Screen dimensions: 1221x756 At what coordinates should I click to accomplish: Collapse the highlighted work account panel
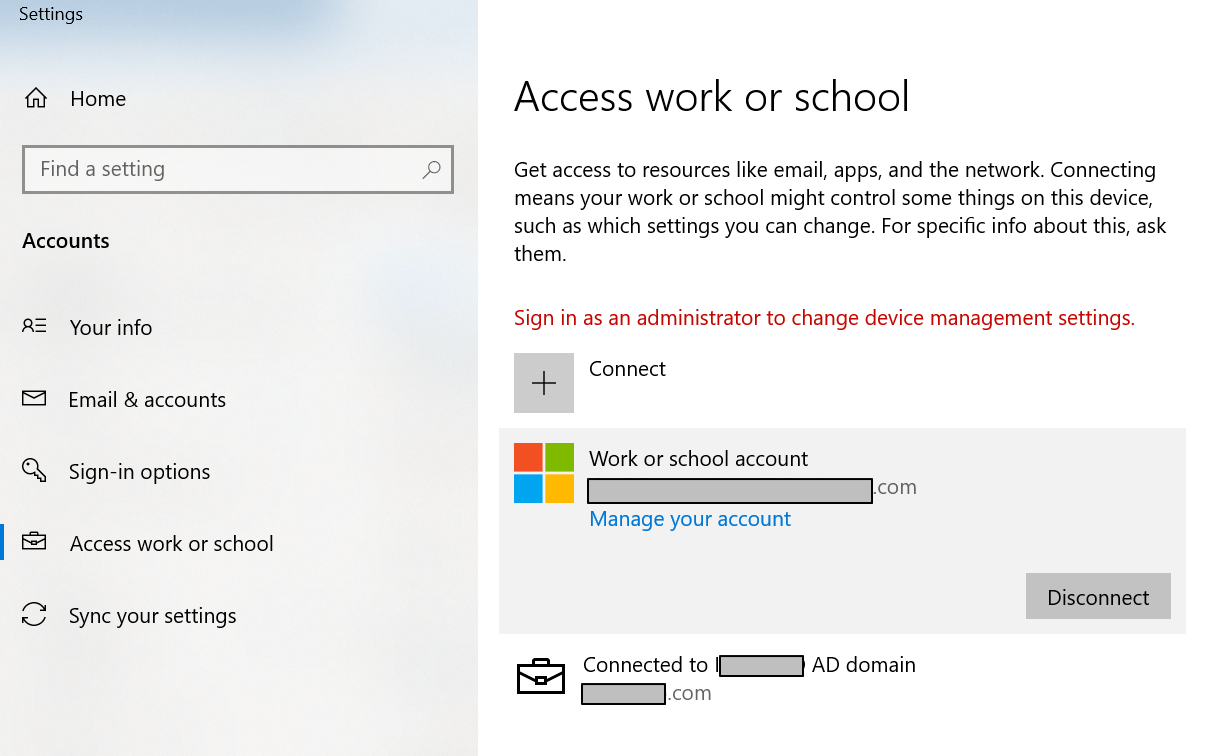click(698, 458)
